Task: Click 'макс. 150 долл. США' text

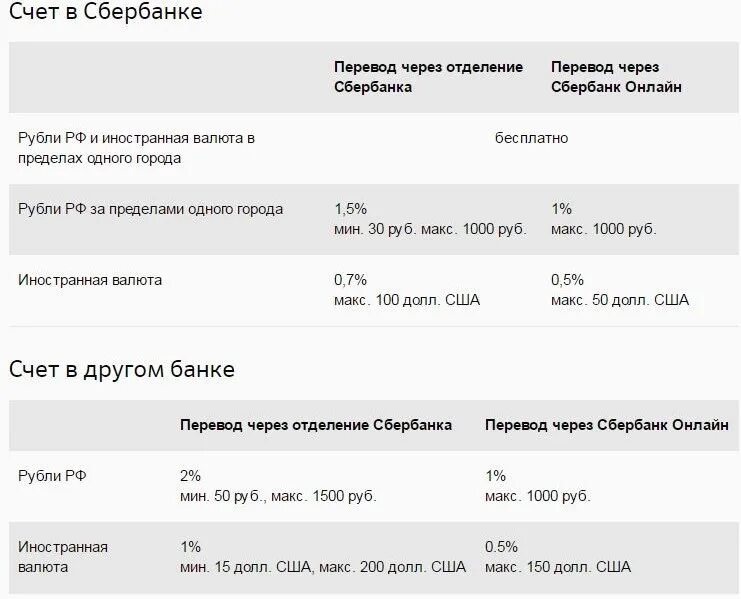Action: point(558,567)
